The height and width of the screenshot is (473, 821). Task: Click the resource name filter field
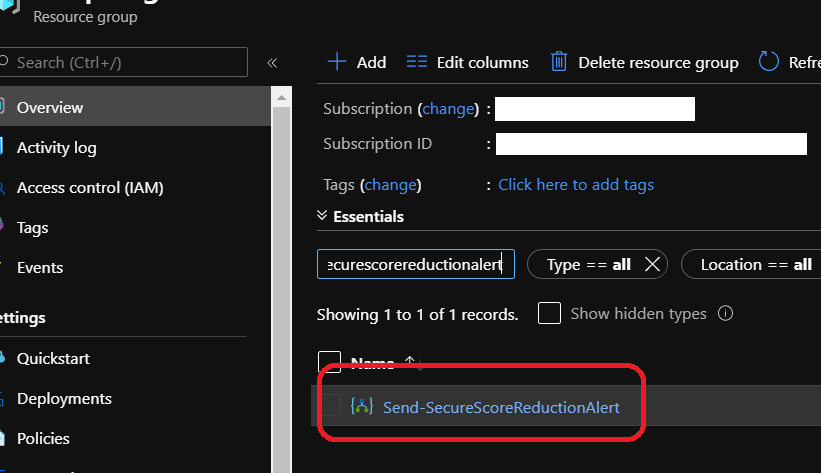click(x=415, y=264)
